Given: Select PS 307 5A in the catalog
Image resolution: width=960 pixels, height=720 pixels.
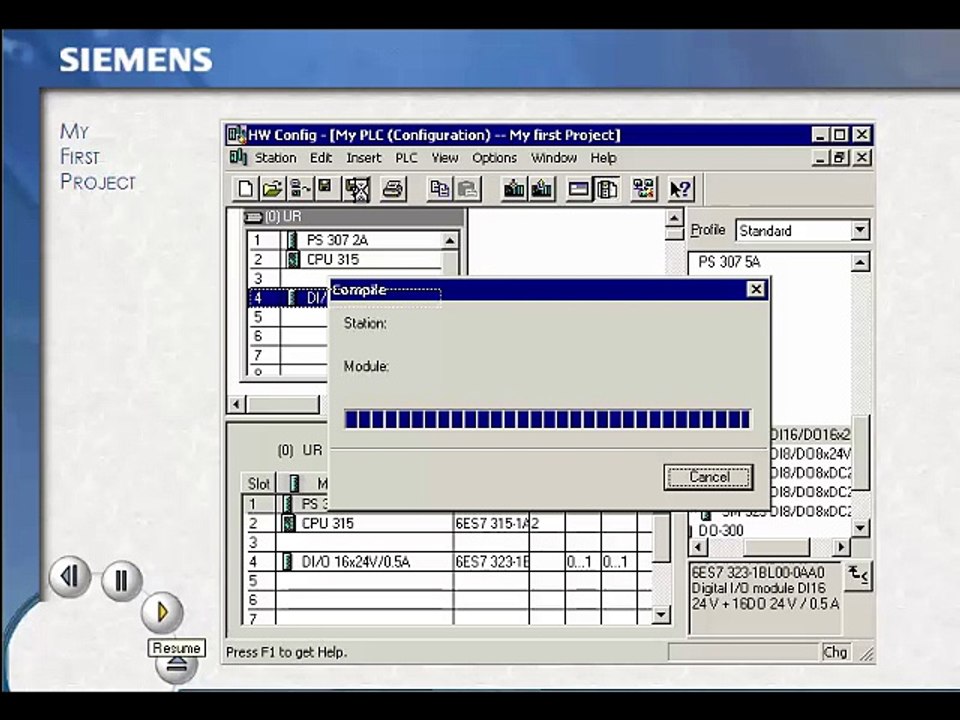Looking at the screenshot, I should pyautogui.click(x=729, y=262).
